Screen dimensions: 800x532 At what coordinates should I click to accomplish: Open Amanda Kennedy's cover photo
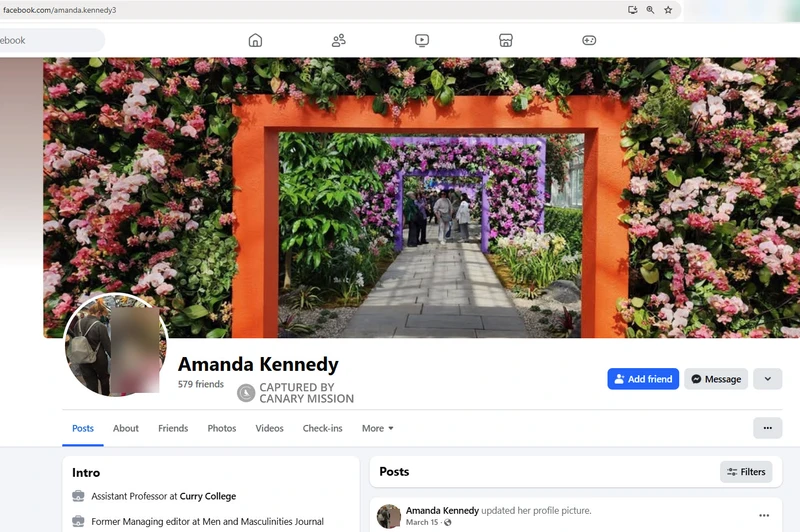click(421, 197)
